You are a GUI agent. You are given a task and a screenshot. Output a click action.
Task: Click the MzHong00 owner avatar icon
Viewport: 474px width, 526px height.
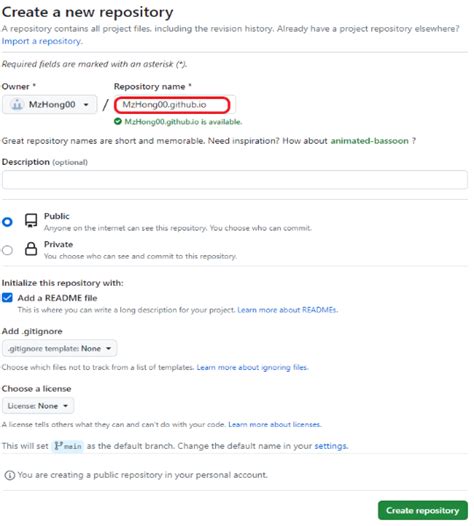point(16,105)
